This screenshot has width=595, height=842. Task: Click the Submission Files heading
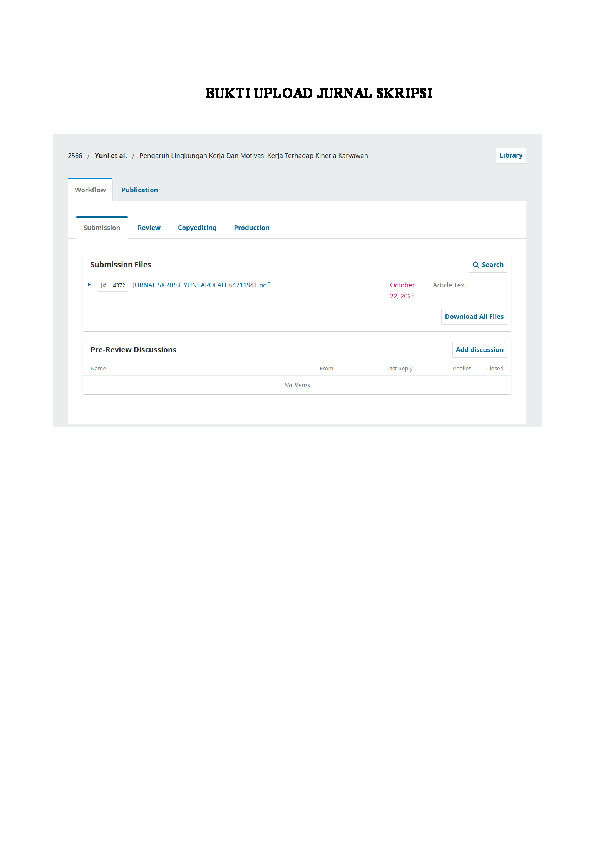click(121, 264)
